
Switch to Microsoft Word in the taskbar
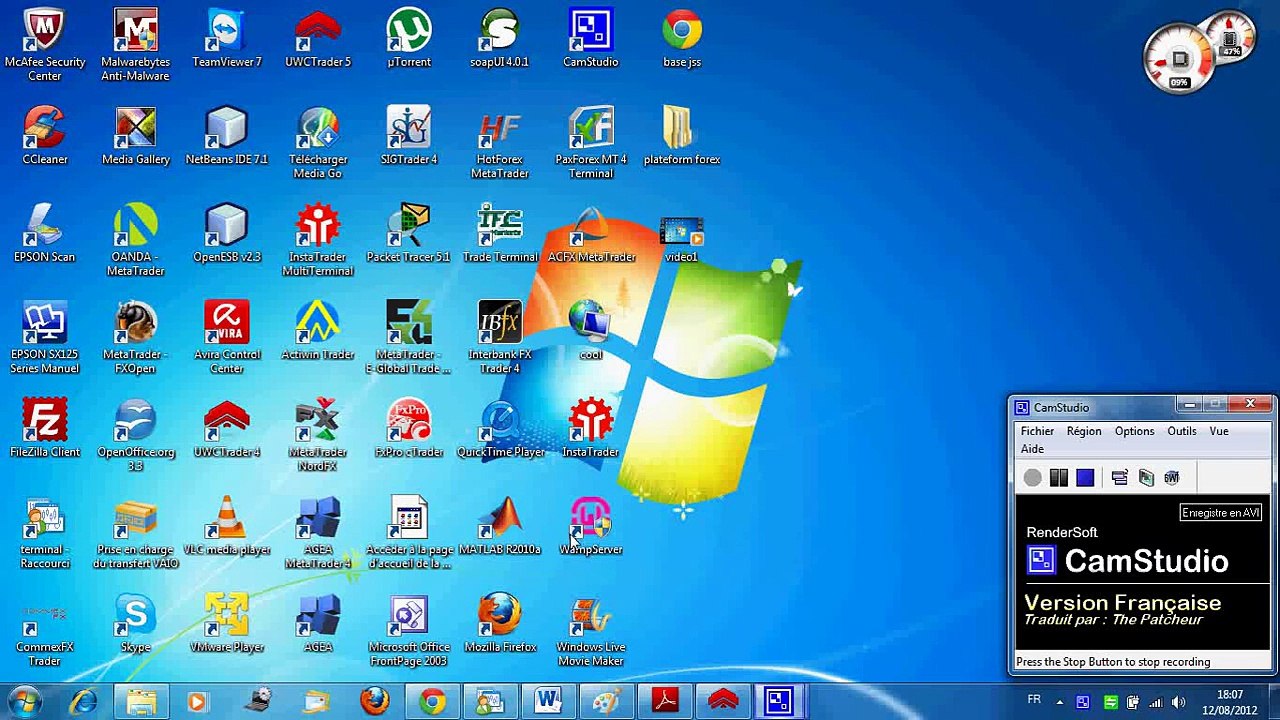click(548, 702)
